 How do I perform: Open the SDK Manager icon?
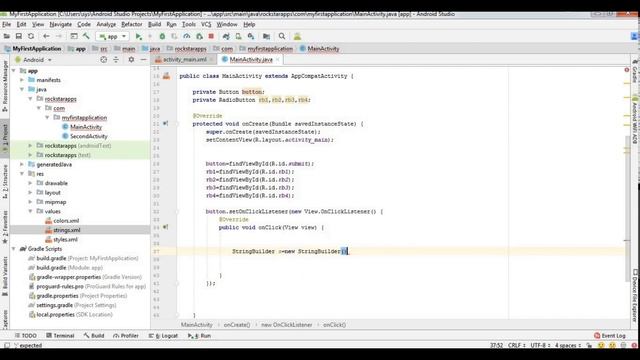coord(251,37)
